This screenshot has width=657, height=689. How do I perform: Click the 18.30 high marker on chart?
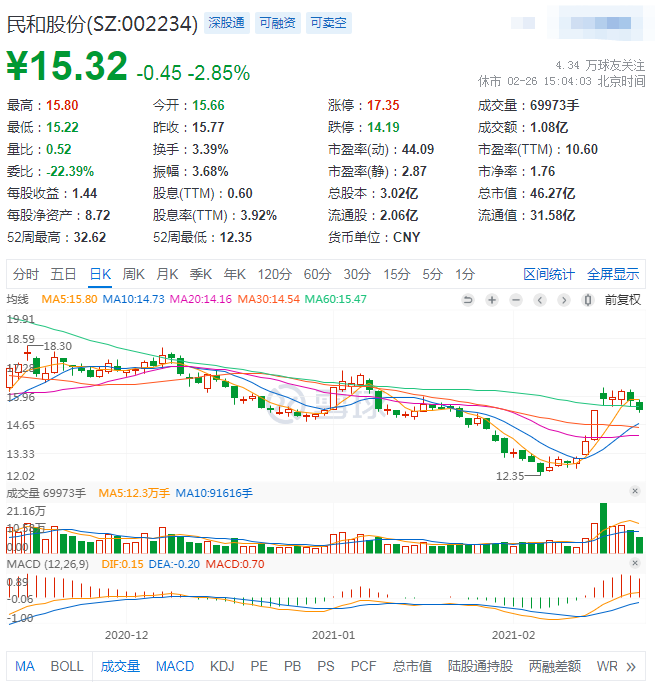[x=58, y=346]
